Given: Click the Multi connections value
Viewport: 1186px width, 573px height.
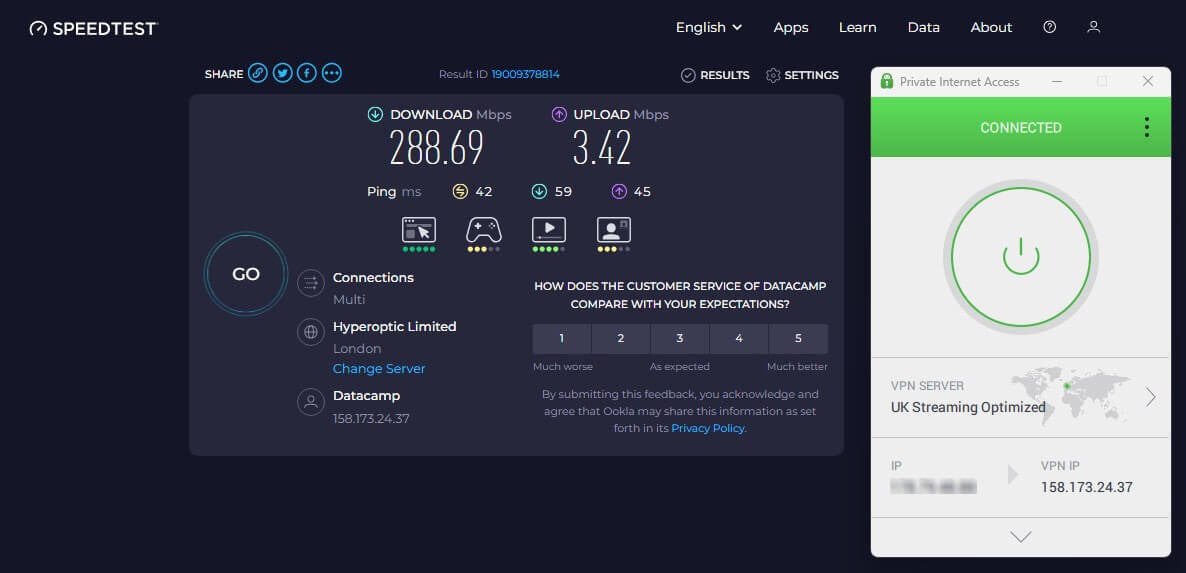Looking at the screenshot, I should point(349,299).
